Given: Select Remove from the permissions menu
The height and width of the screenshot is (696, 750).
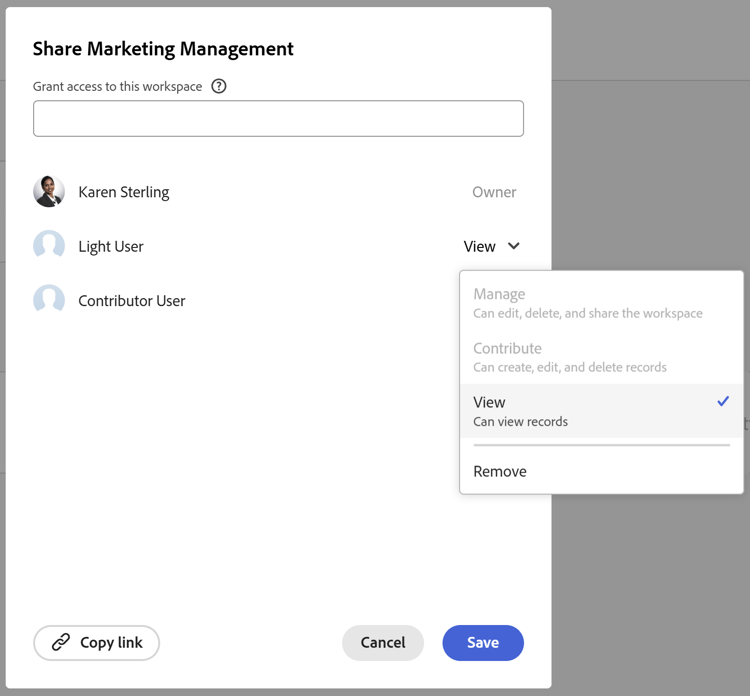Looking at the screenshot, I should point(500,471).
